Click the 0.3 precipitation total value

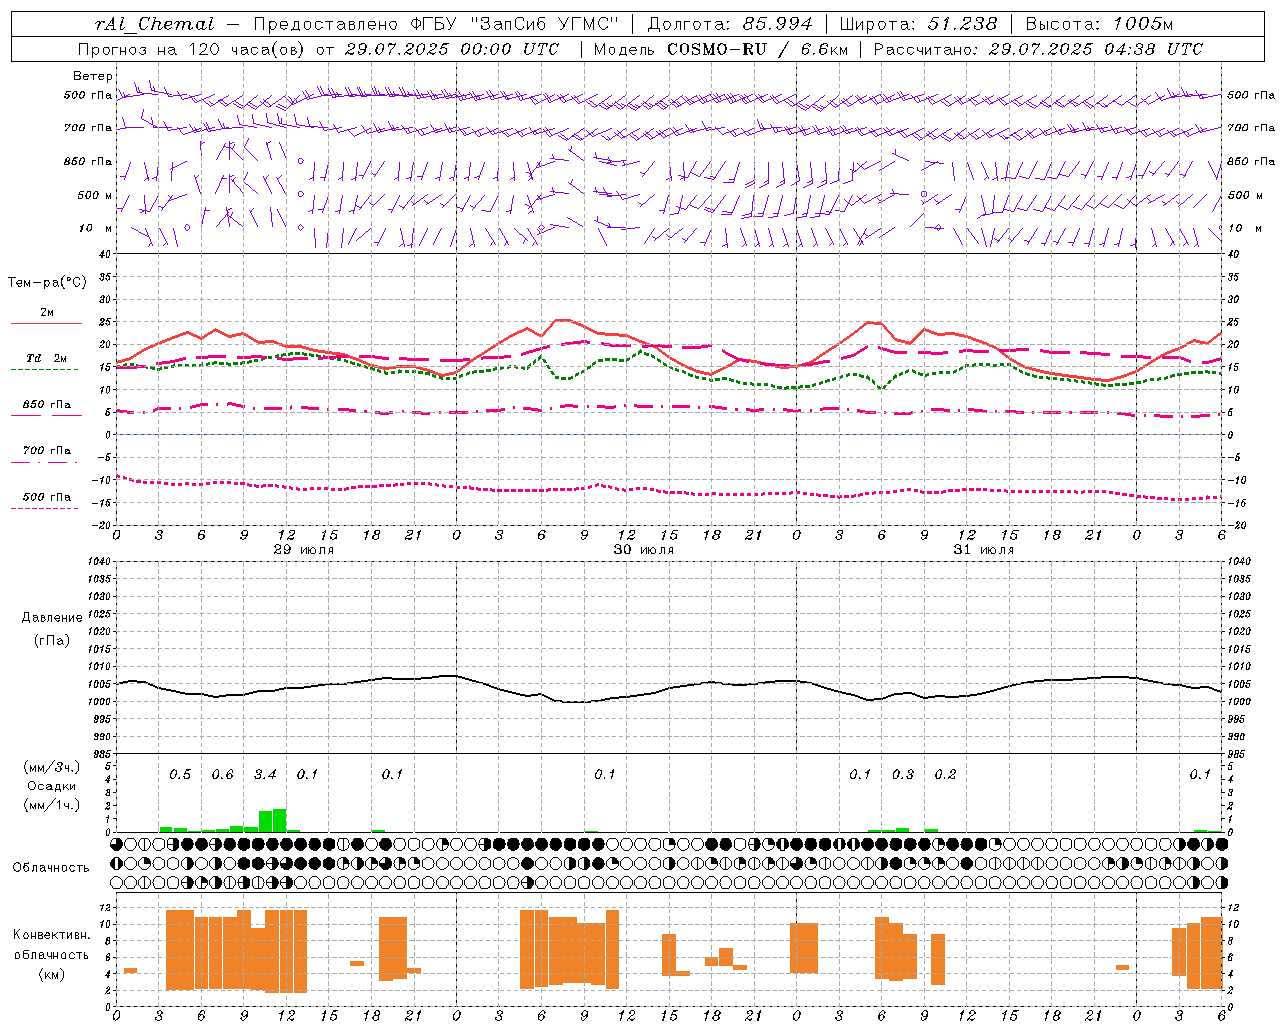(x=903, y=774)
